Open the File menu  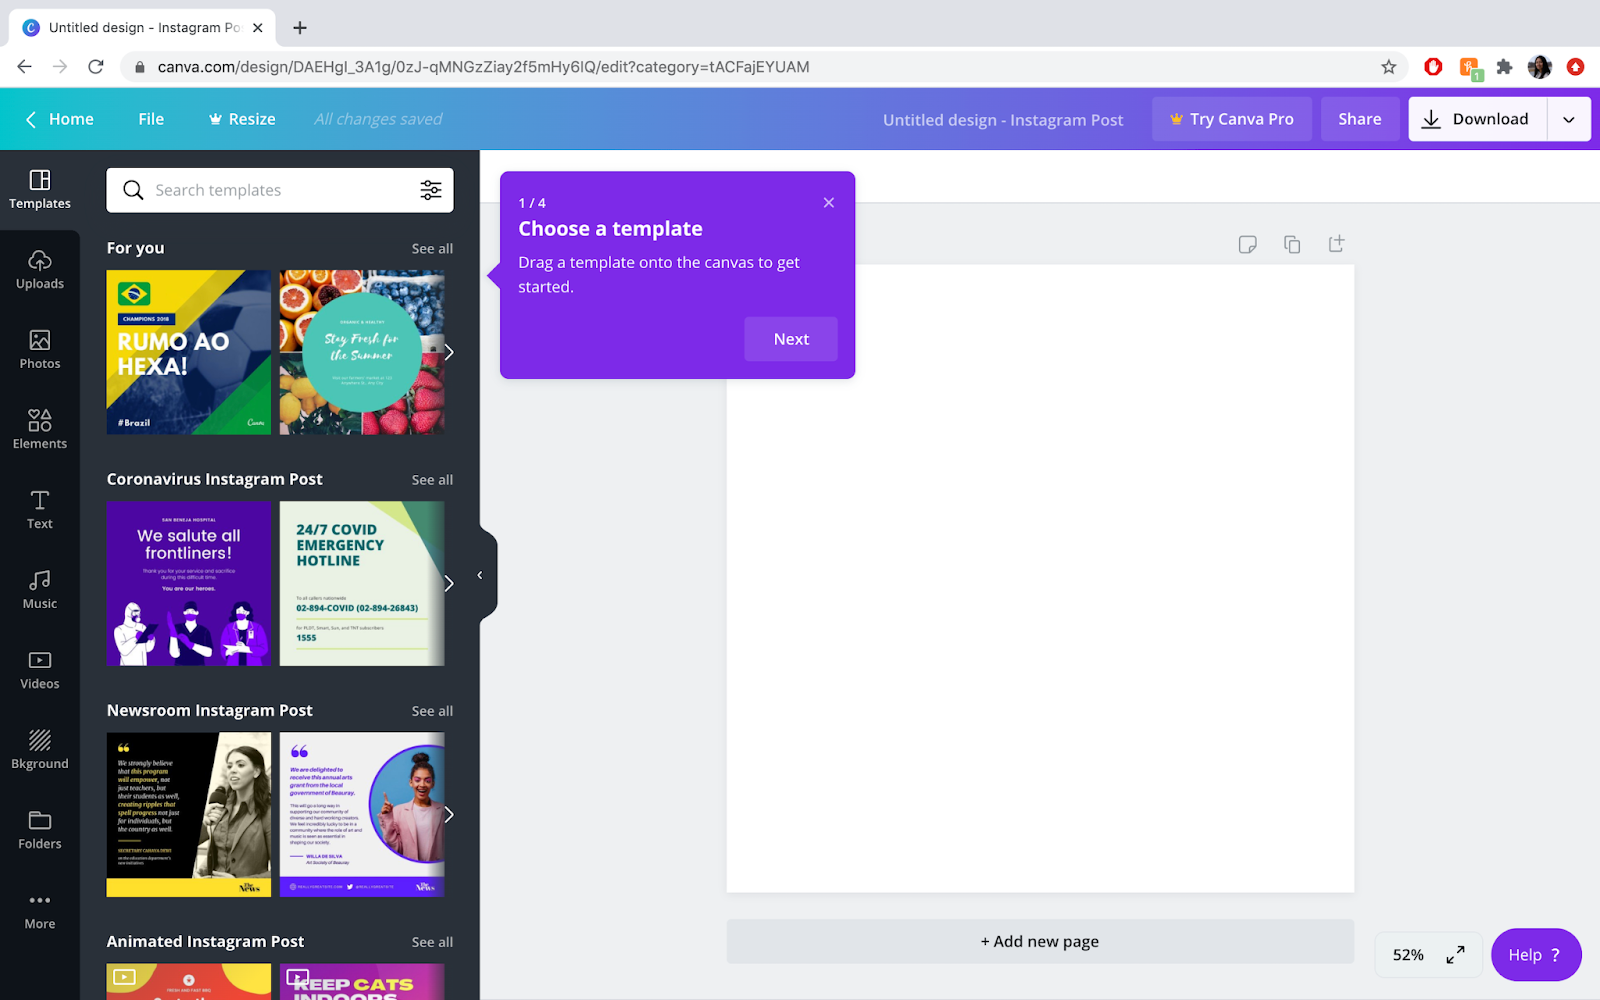point(150,118)
